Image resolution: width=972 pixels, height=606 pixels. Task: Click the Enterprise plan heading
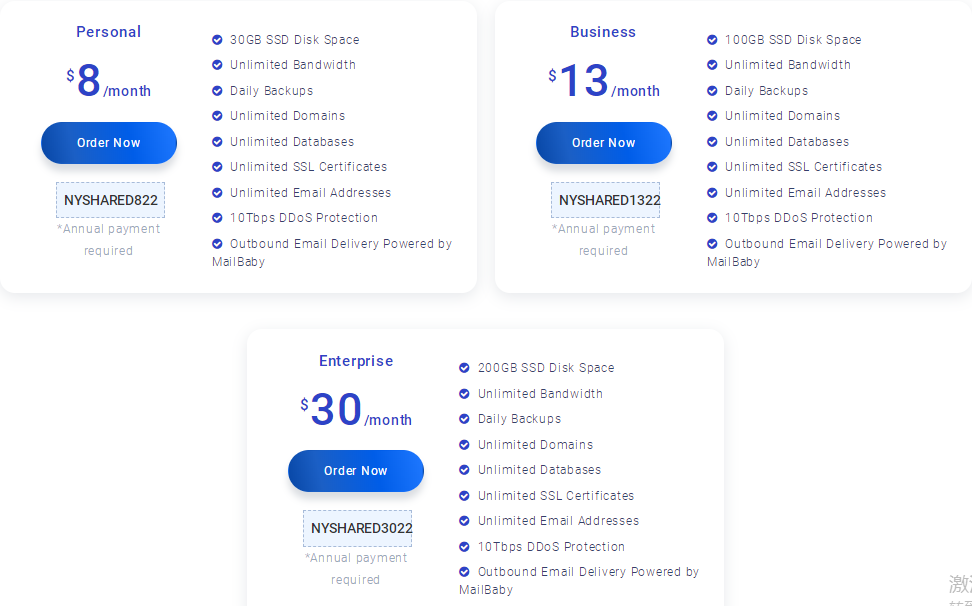click(x=356, y=361)
